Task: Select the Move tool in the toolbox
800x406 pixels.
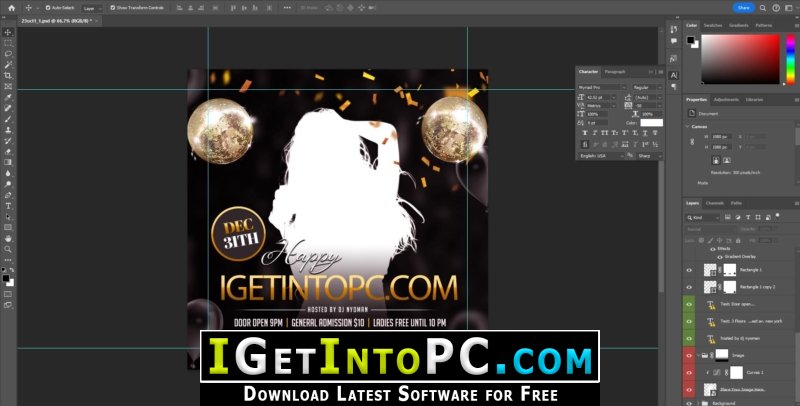Action: [x=8, y=32]
